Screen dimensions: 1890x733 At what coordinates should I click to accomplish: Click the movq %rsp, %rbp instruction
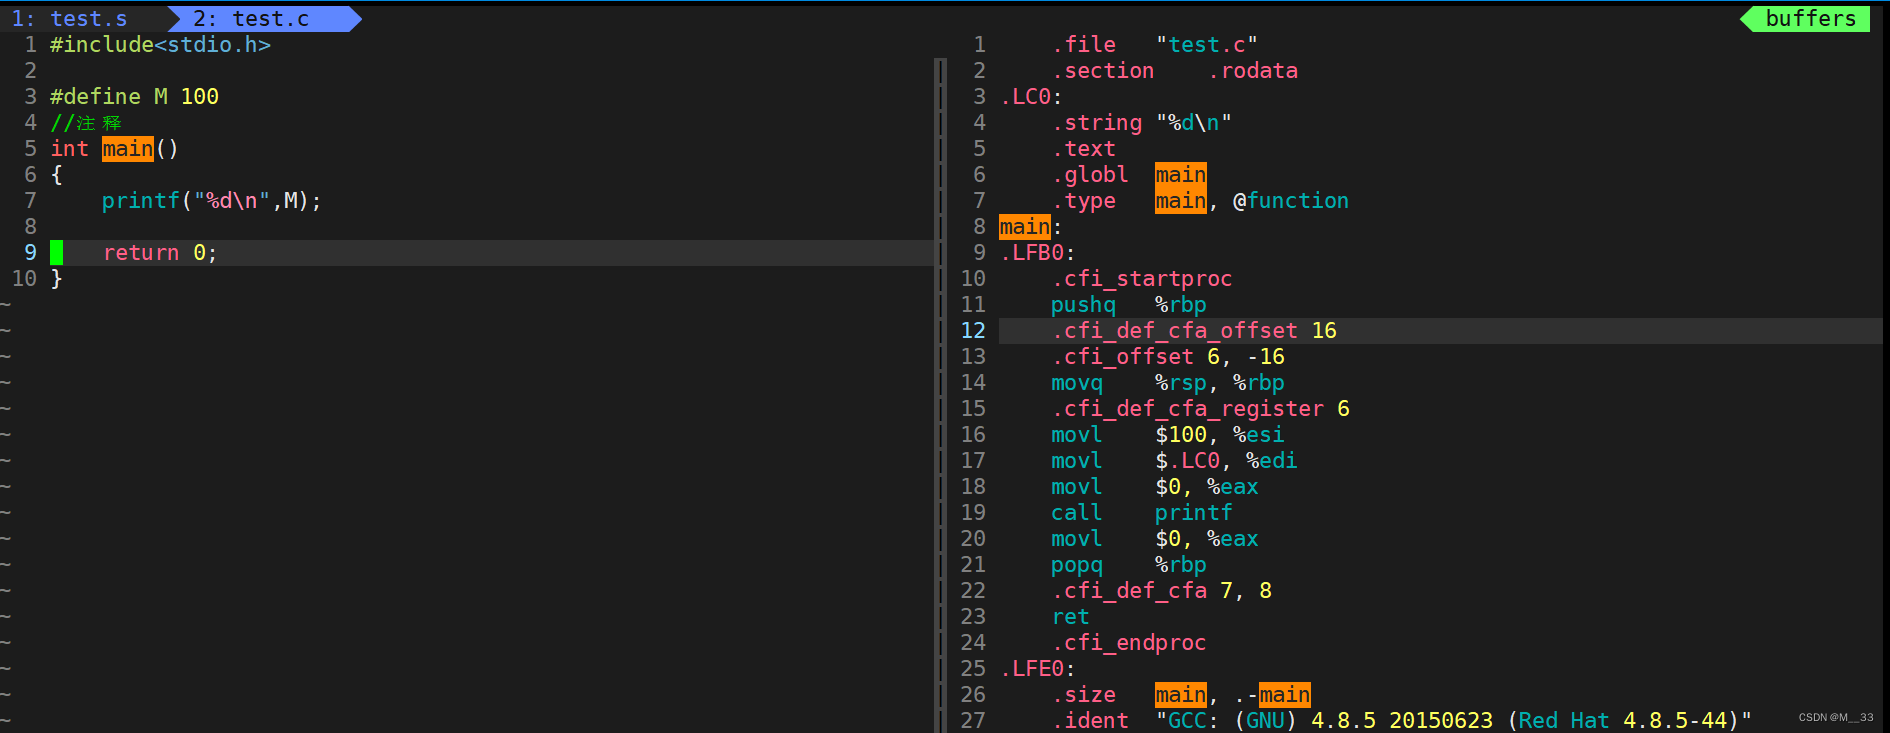click(1168, 383)
